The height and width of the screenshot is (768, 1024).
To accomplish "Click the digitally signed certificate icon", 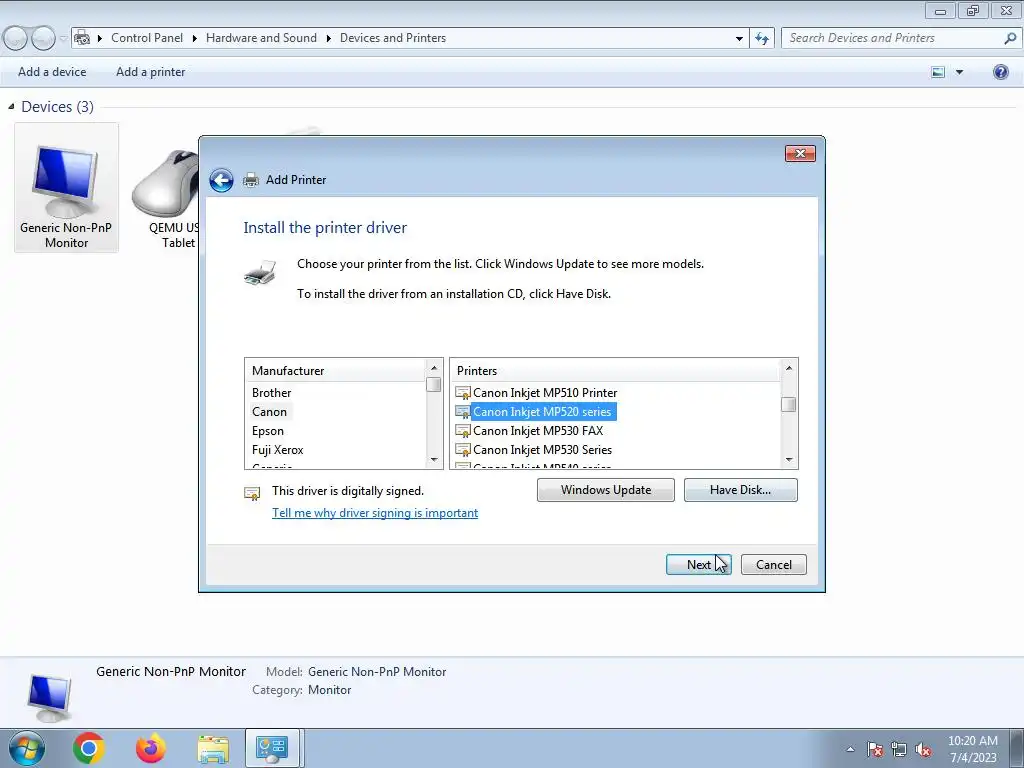I will tap(252, 493).
